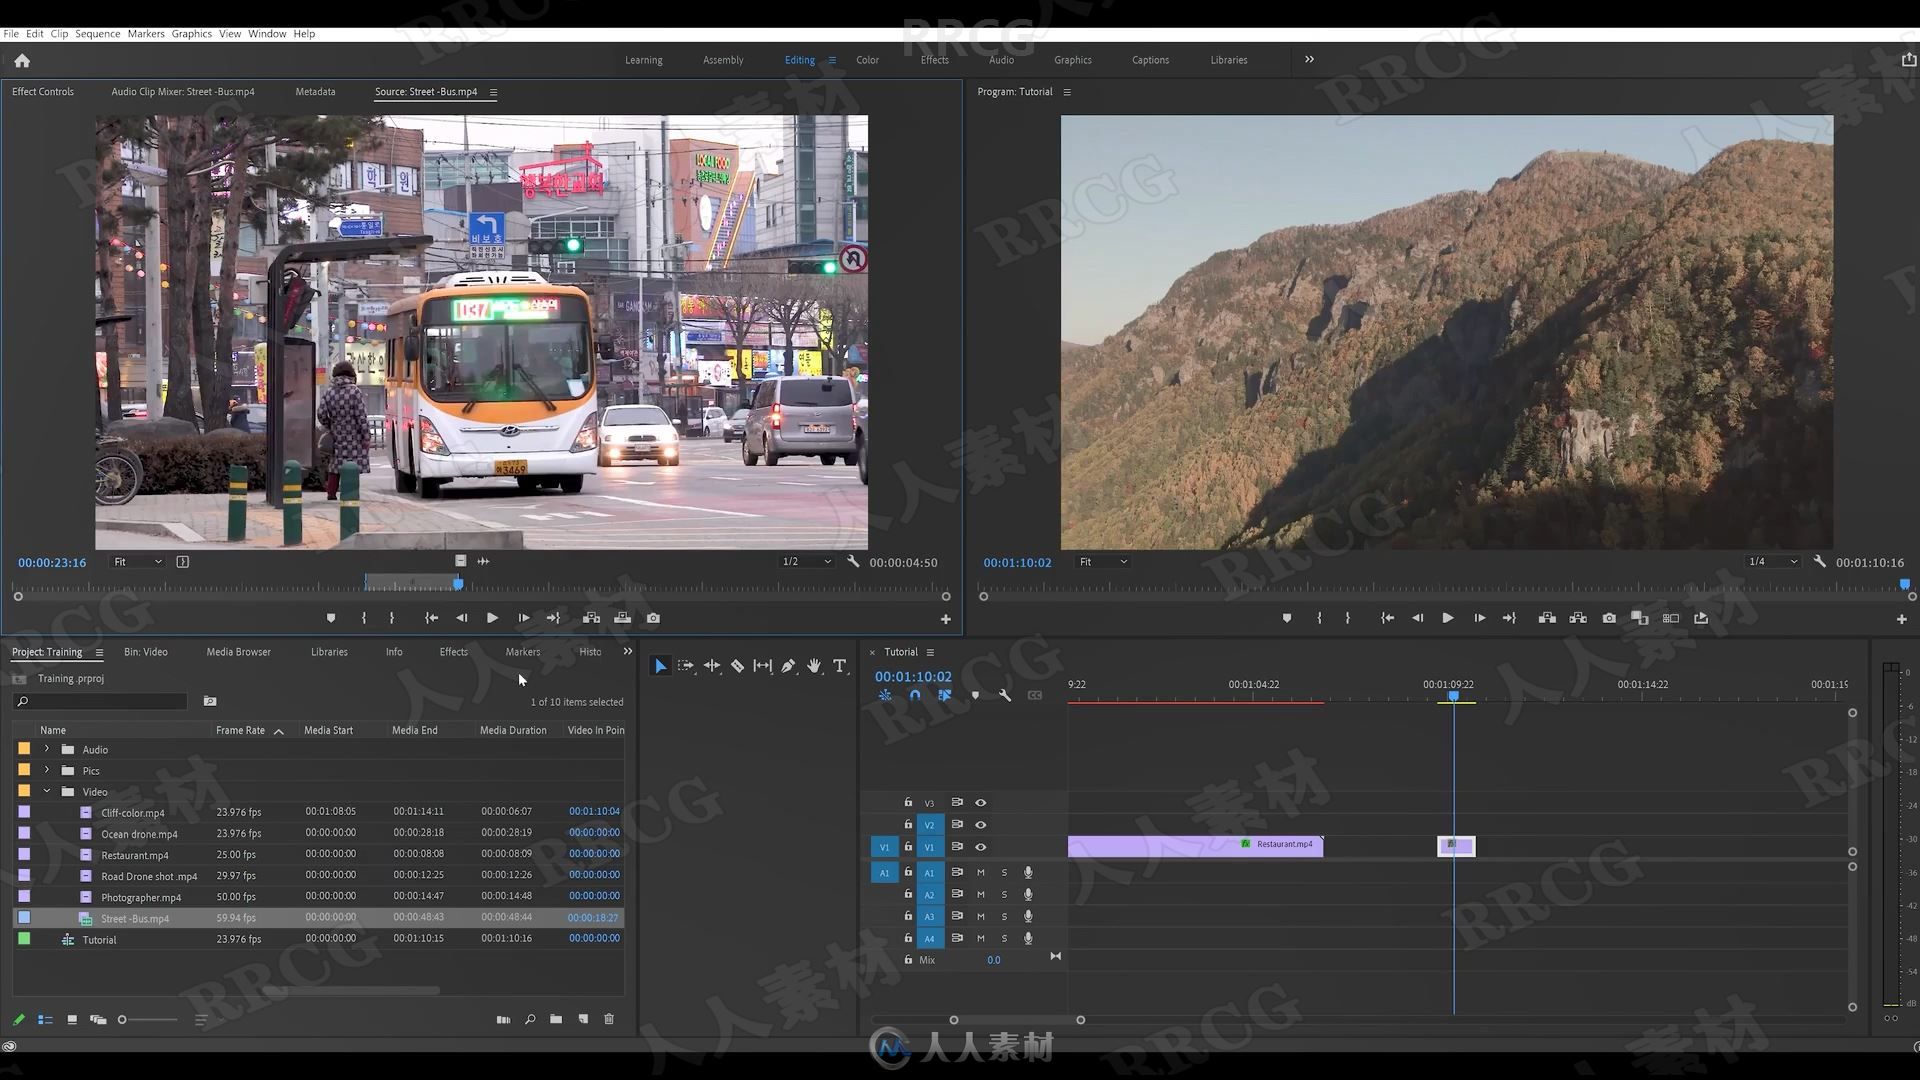Select the Pen tool
1920x1080 pixels.
click(788, 666)
